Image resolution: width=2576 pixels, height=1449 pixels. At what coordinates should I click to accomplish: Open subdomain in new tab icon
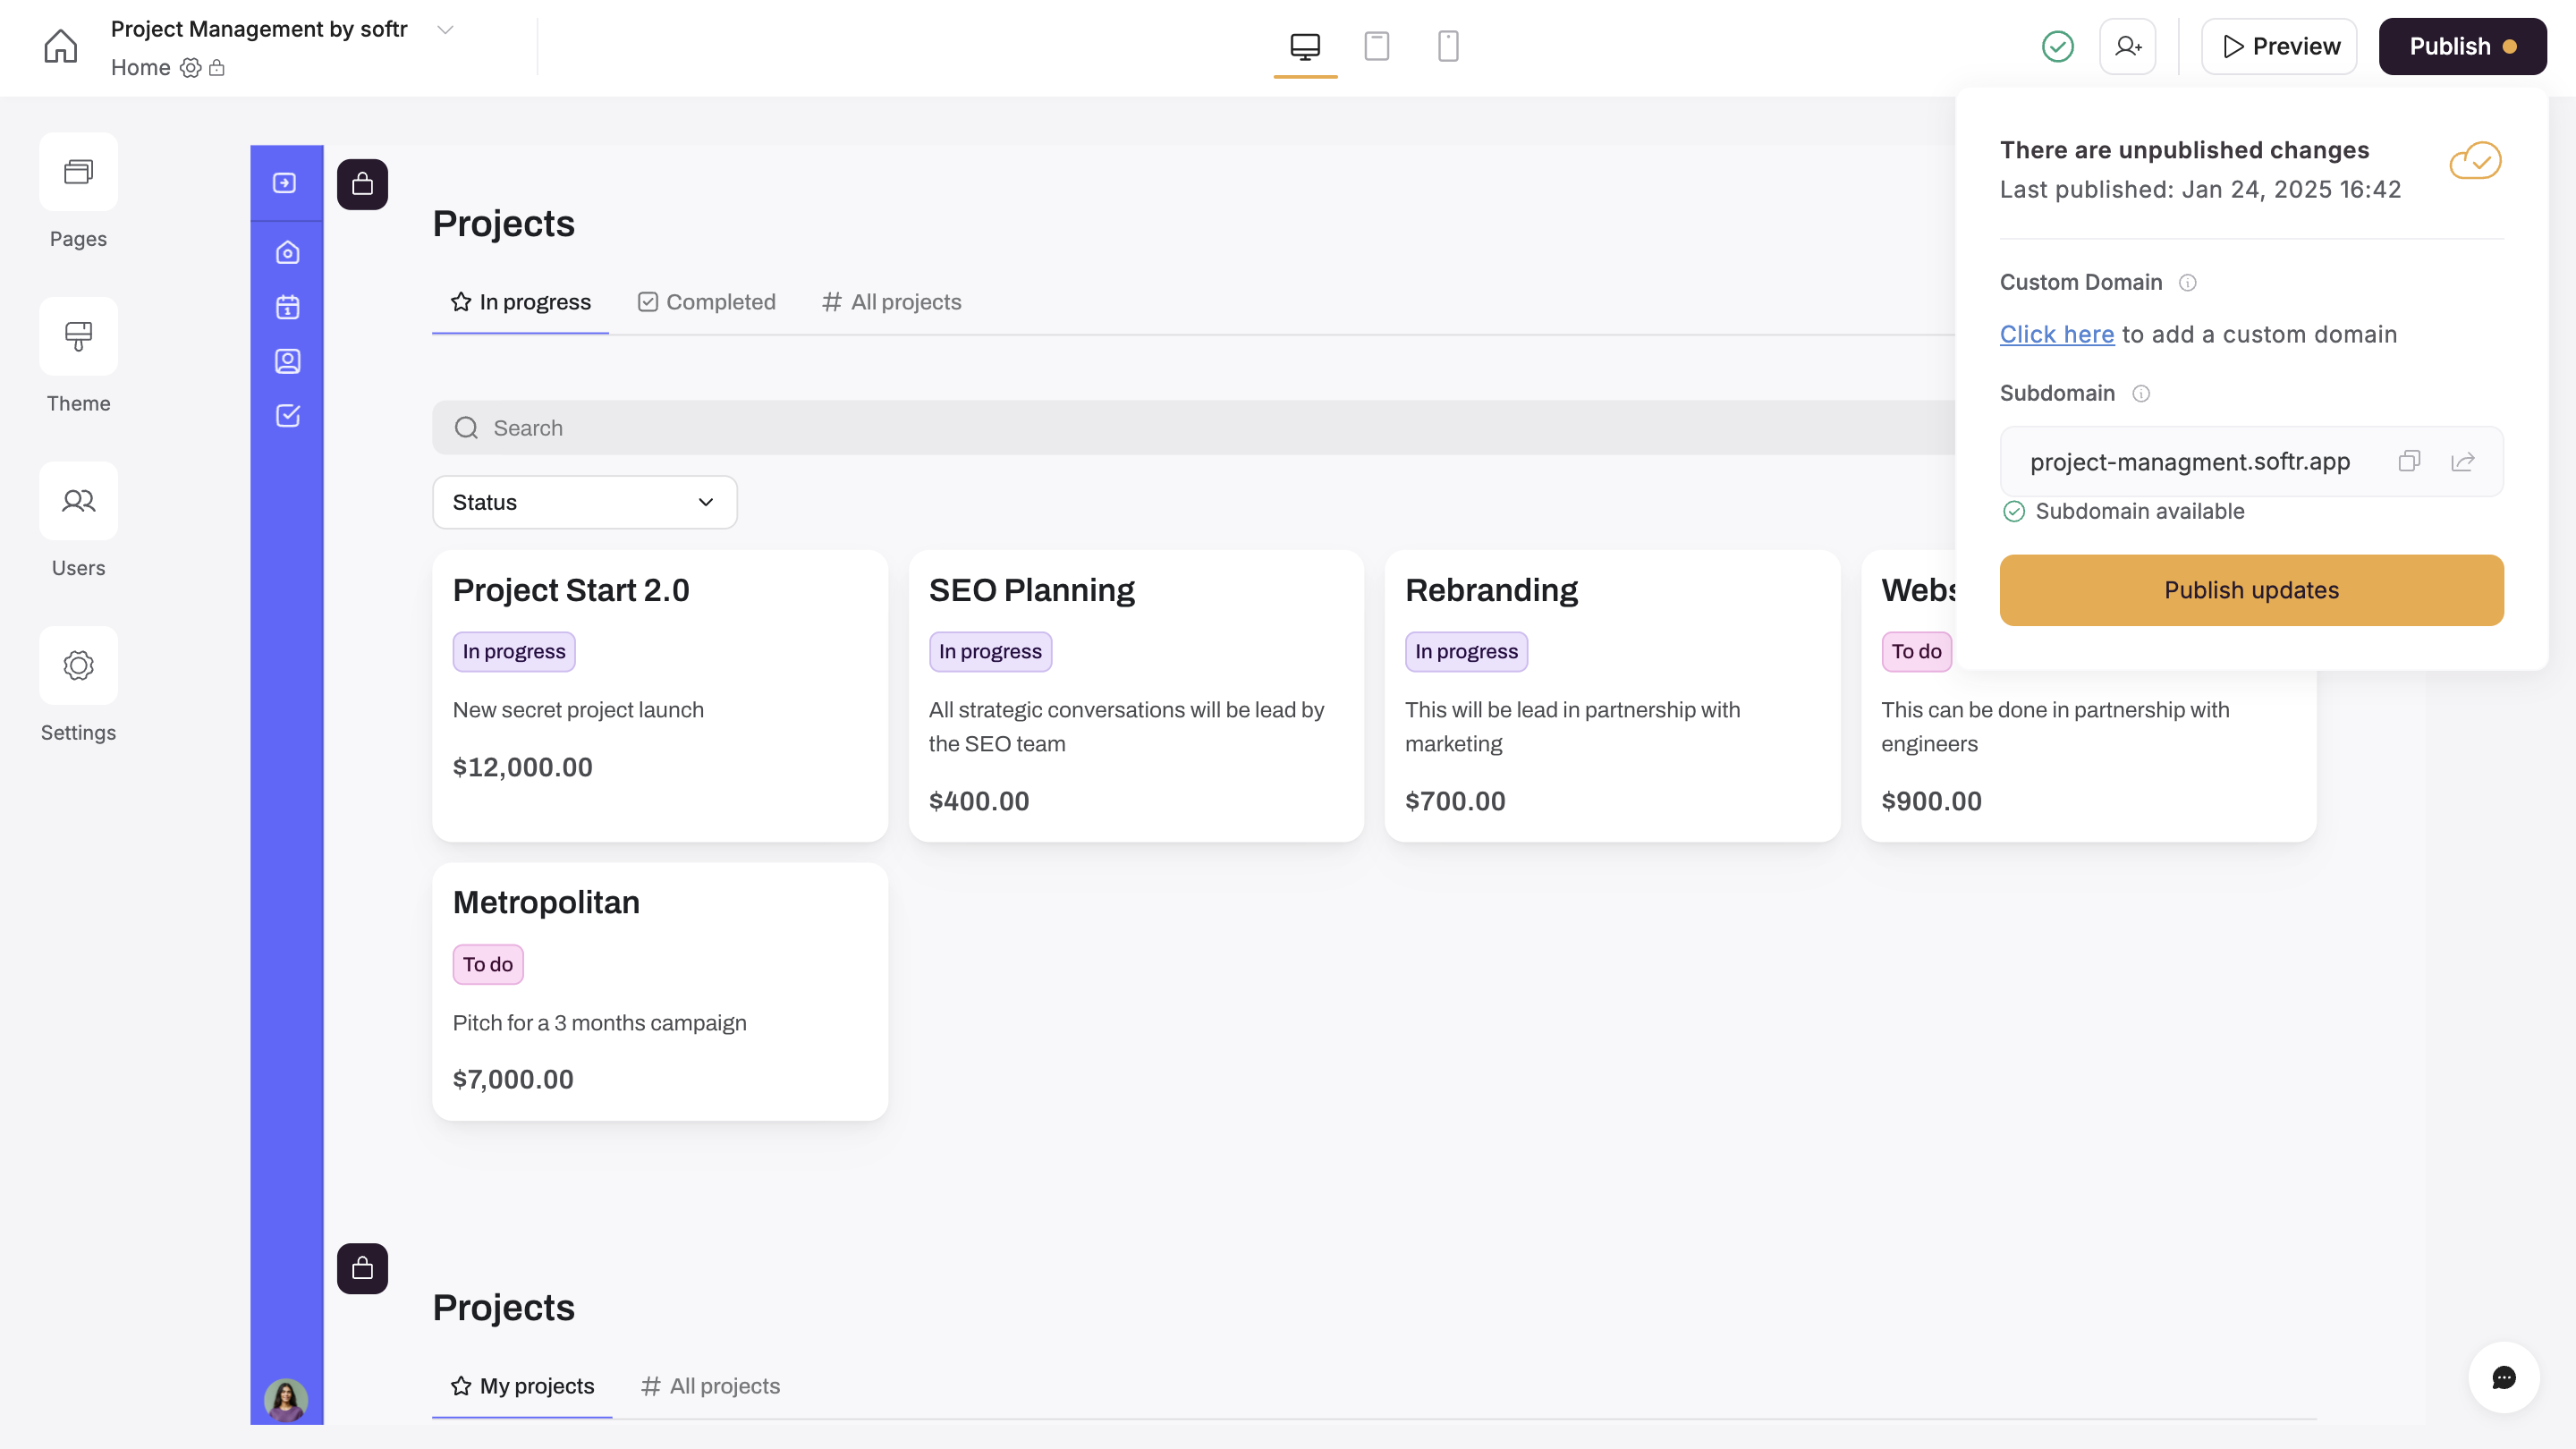(2462, 461)
